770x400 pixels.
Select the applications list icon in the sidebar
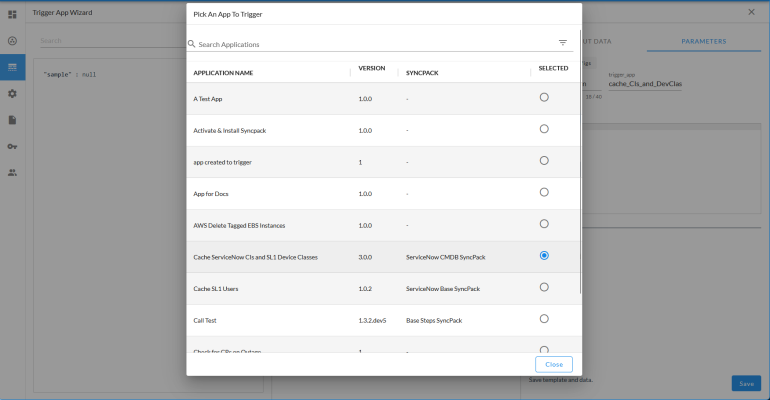12,67
